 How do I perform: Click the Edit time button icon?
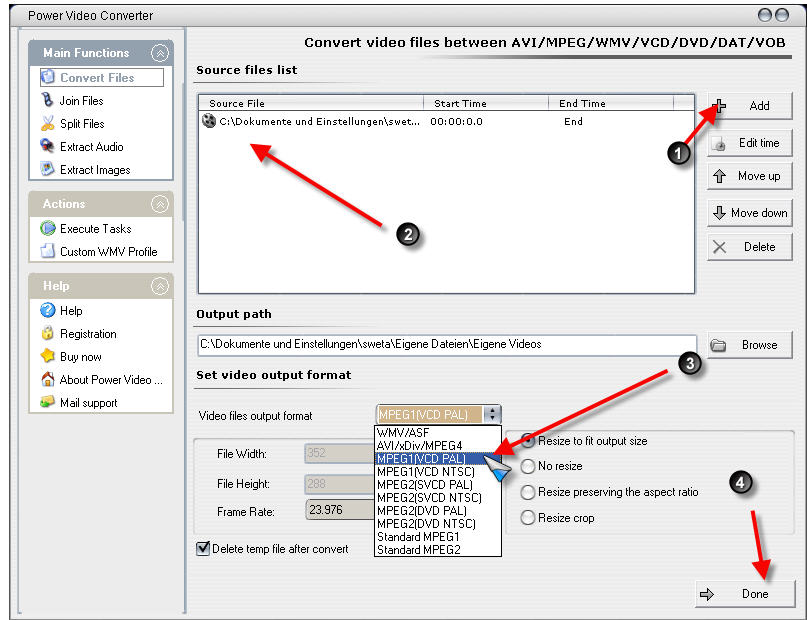pos(720,144)
